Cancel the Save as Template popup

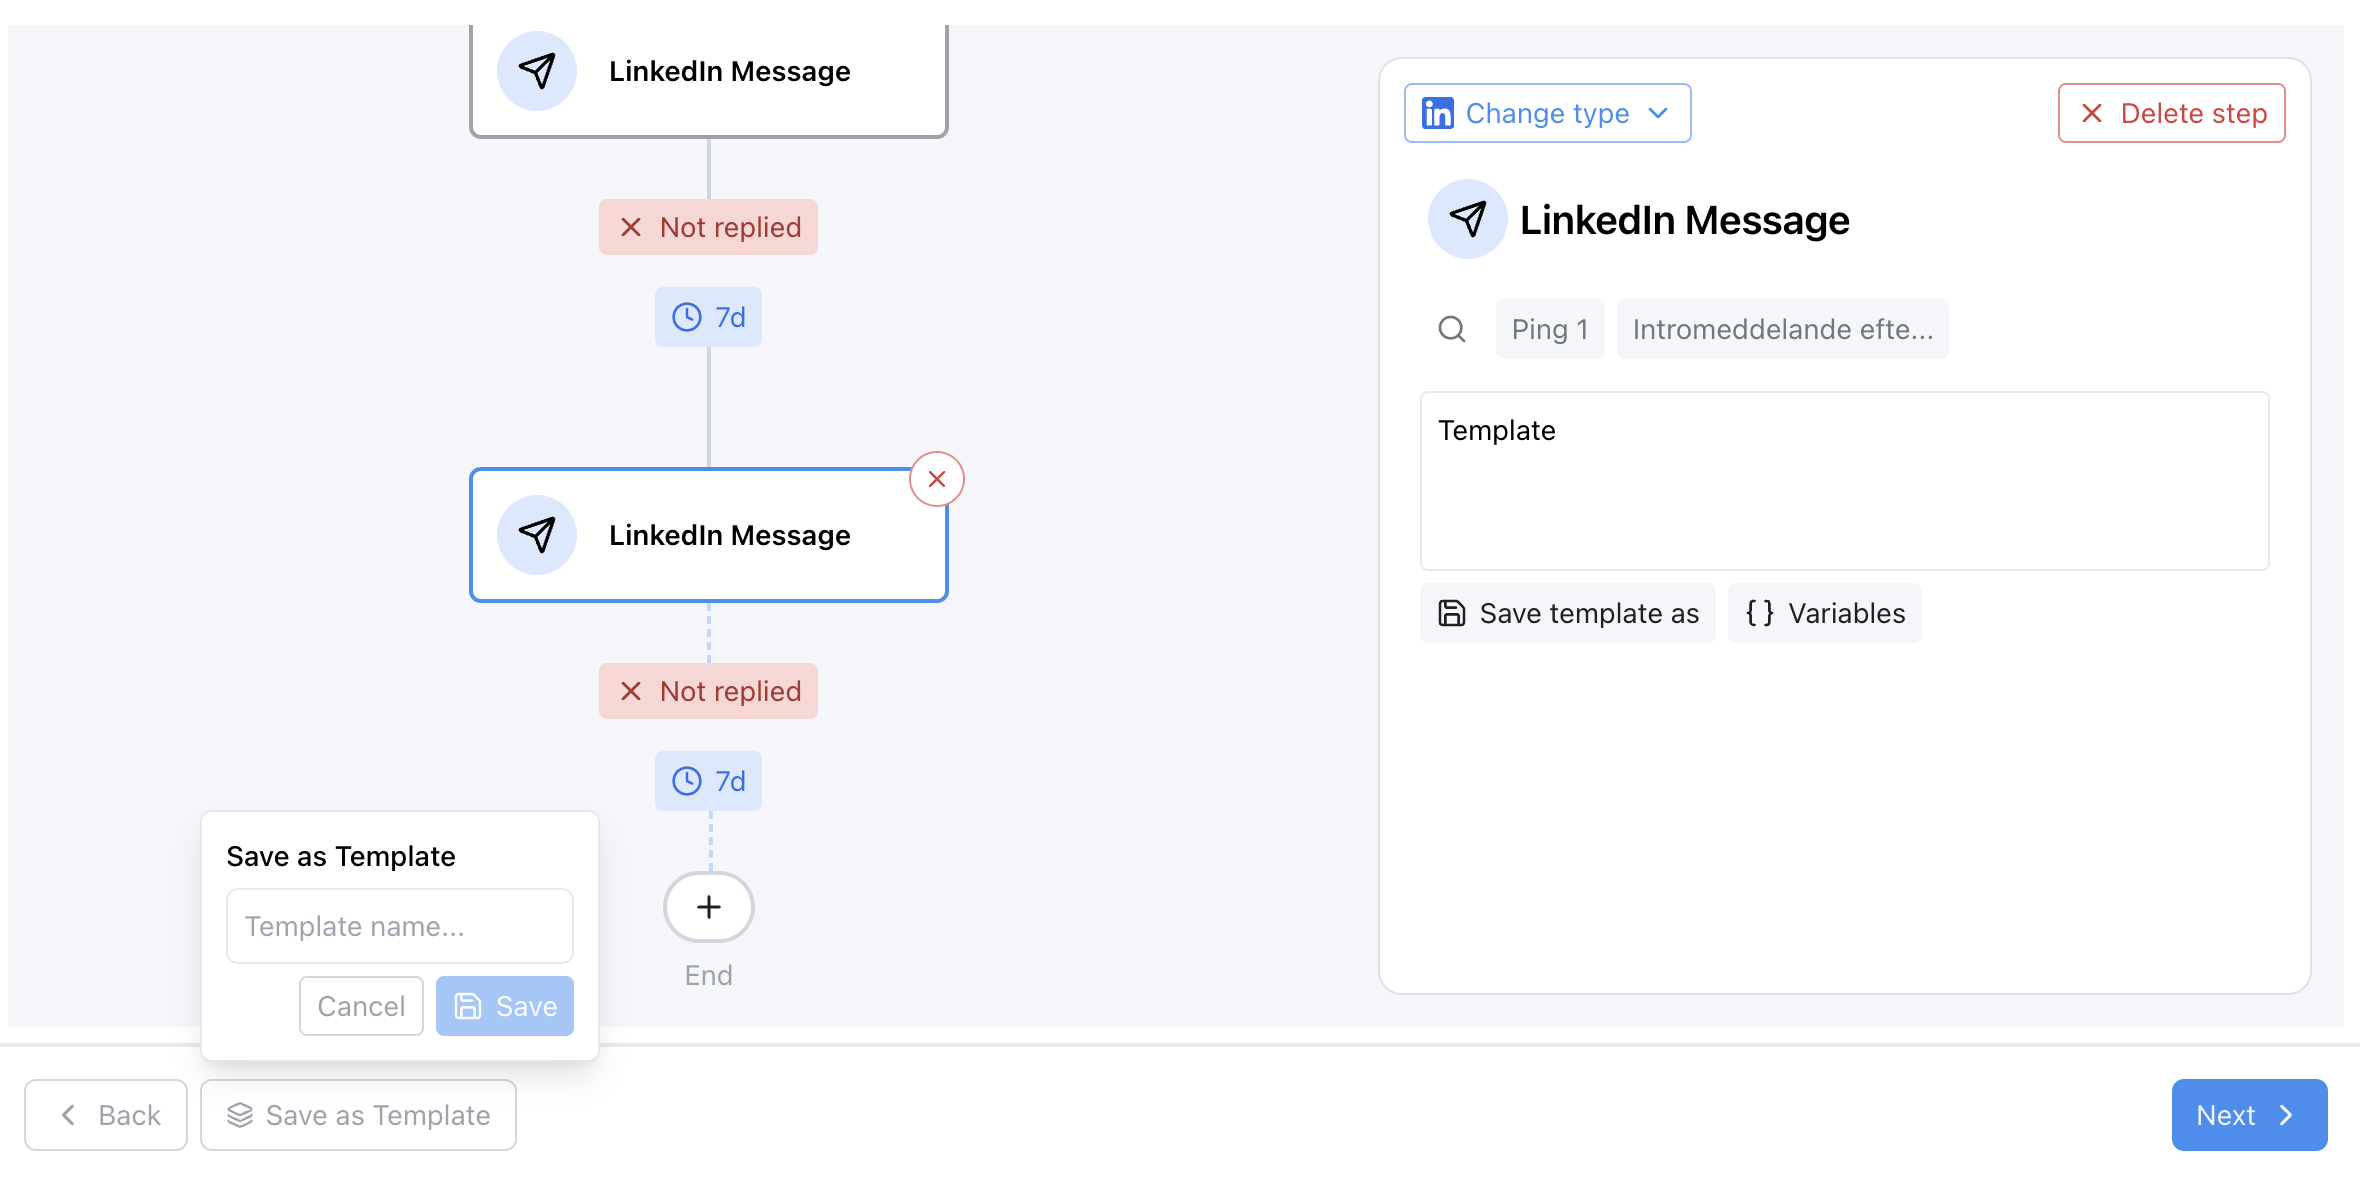point(361,1006)
